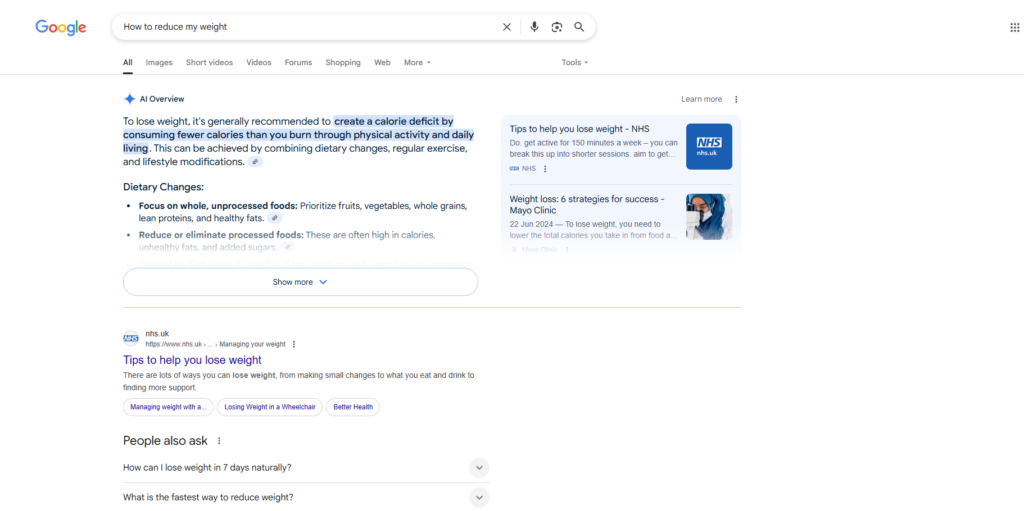1024x511 pixels.
Task: Click the Google logo
Action: click(61, 27)
